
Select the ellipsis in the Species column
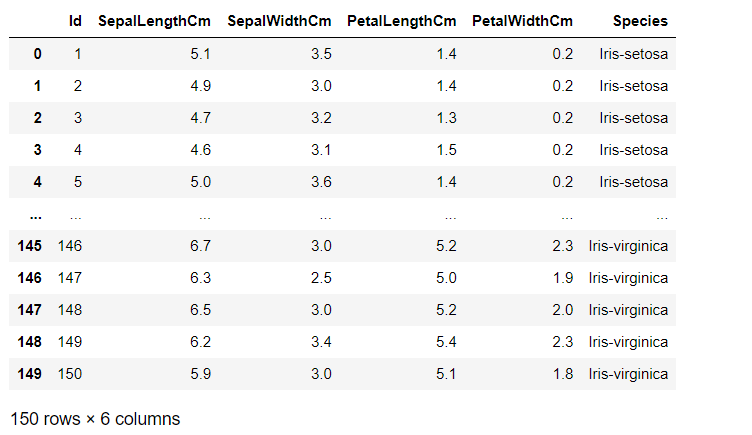point(662,217)
